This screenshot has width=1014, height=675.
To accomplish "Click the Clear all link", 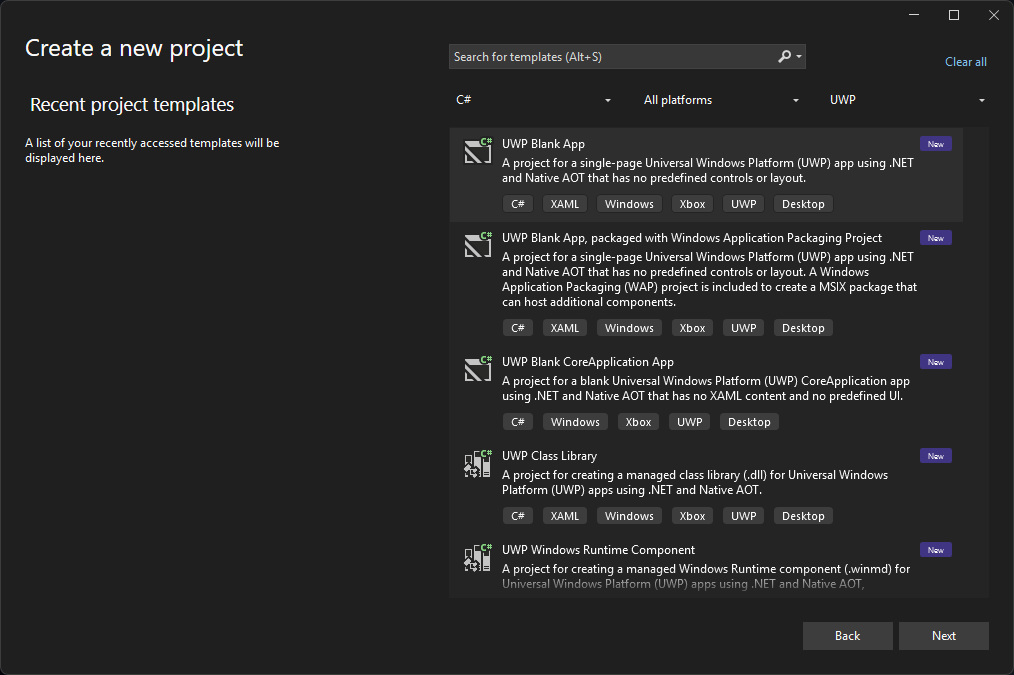I will click(965, 61).
